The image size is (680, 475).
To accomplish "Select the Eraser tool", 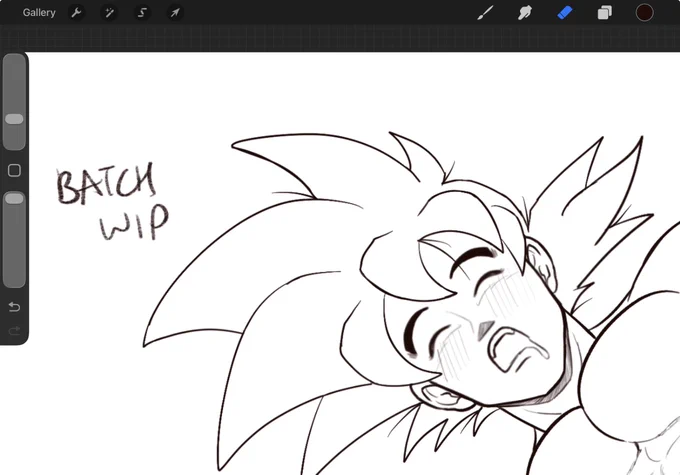I will tap(565, 13).
